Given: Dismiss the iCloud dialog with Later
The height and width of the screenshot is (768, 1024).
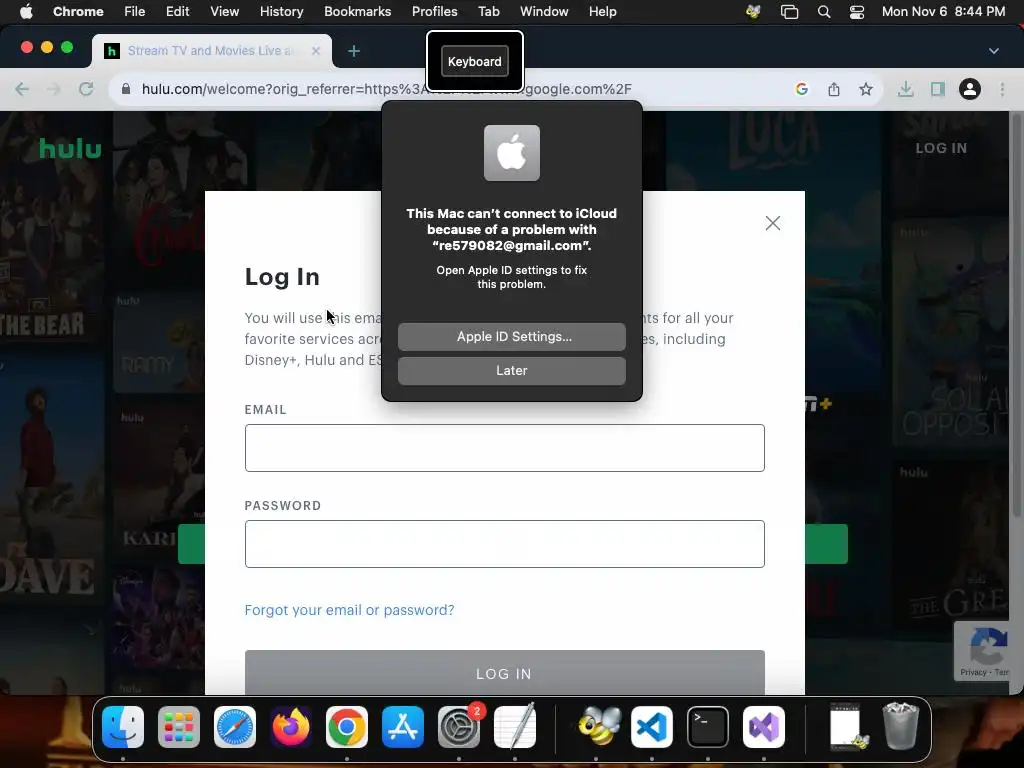Looking at the screenshot, I should (512, 370).
